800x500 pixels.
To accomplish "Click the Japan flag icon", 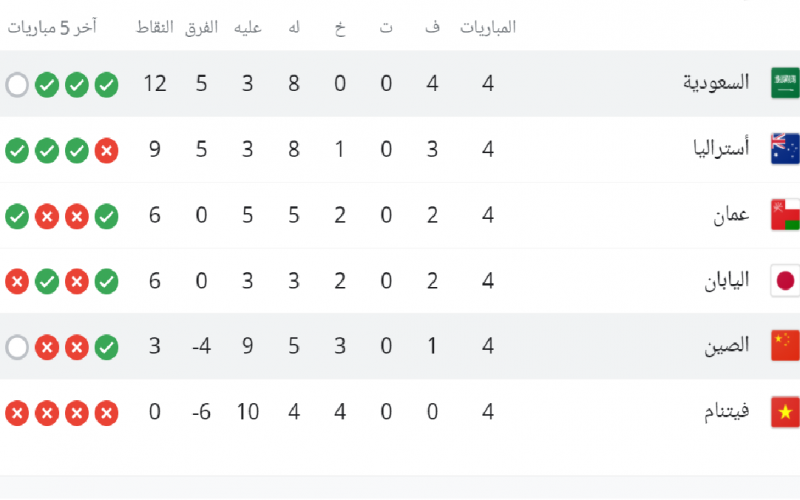I will click(x=785, y=281).
